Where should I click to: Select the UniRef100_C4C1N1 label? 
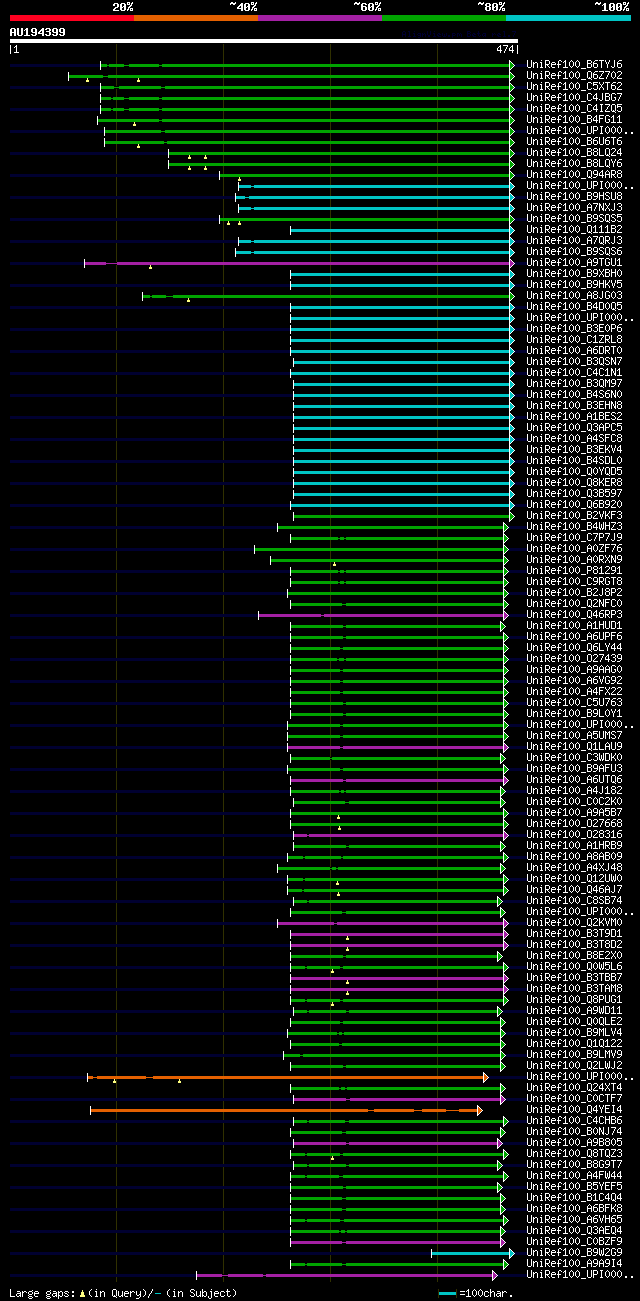tap(574, 372)
